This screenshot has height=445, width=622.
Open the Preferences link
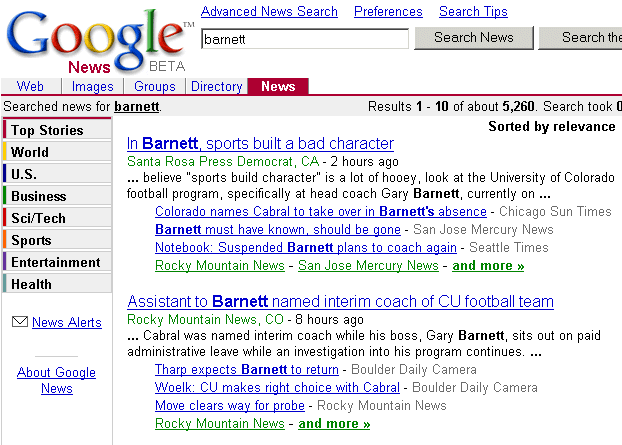pyautogui.click(x=388, y=12)
